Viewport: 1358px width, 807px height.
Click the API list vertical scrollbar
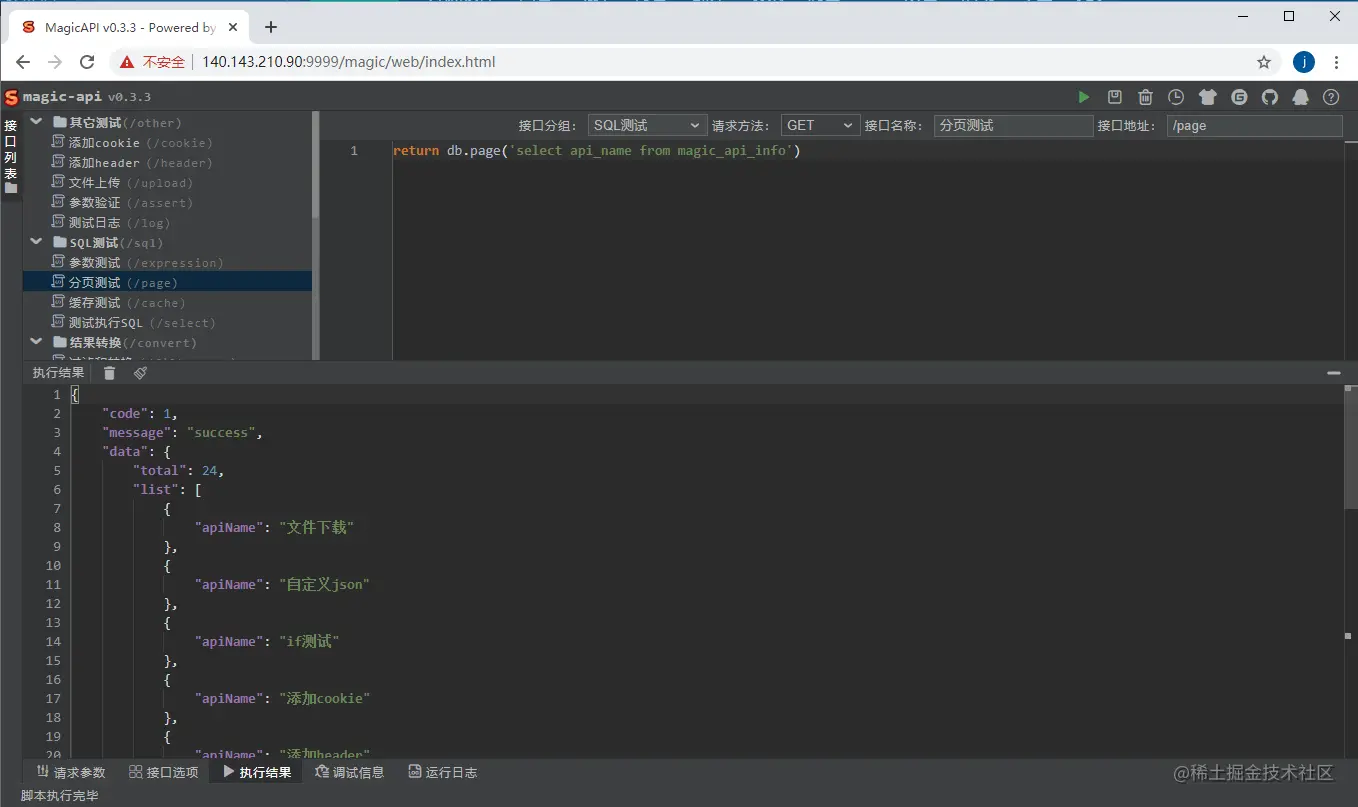pos(316,165)
